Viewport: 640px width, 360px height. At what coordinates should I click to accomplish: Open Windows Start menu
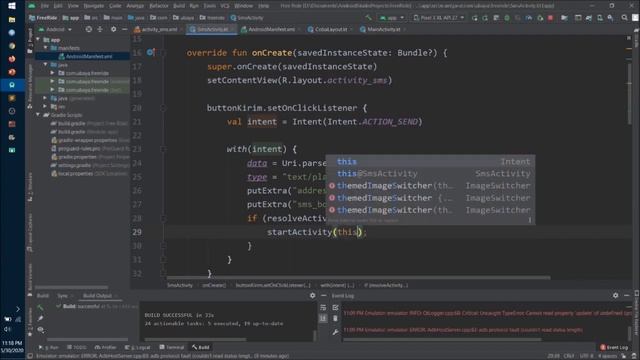[x=12, y=6]
